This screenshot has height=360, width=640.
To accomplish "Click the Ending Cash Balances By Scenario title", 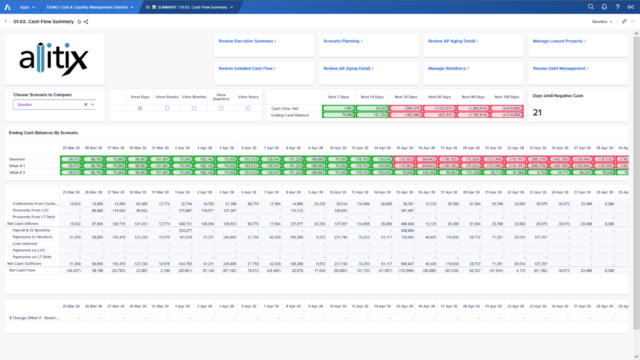I will coord(43,133).
